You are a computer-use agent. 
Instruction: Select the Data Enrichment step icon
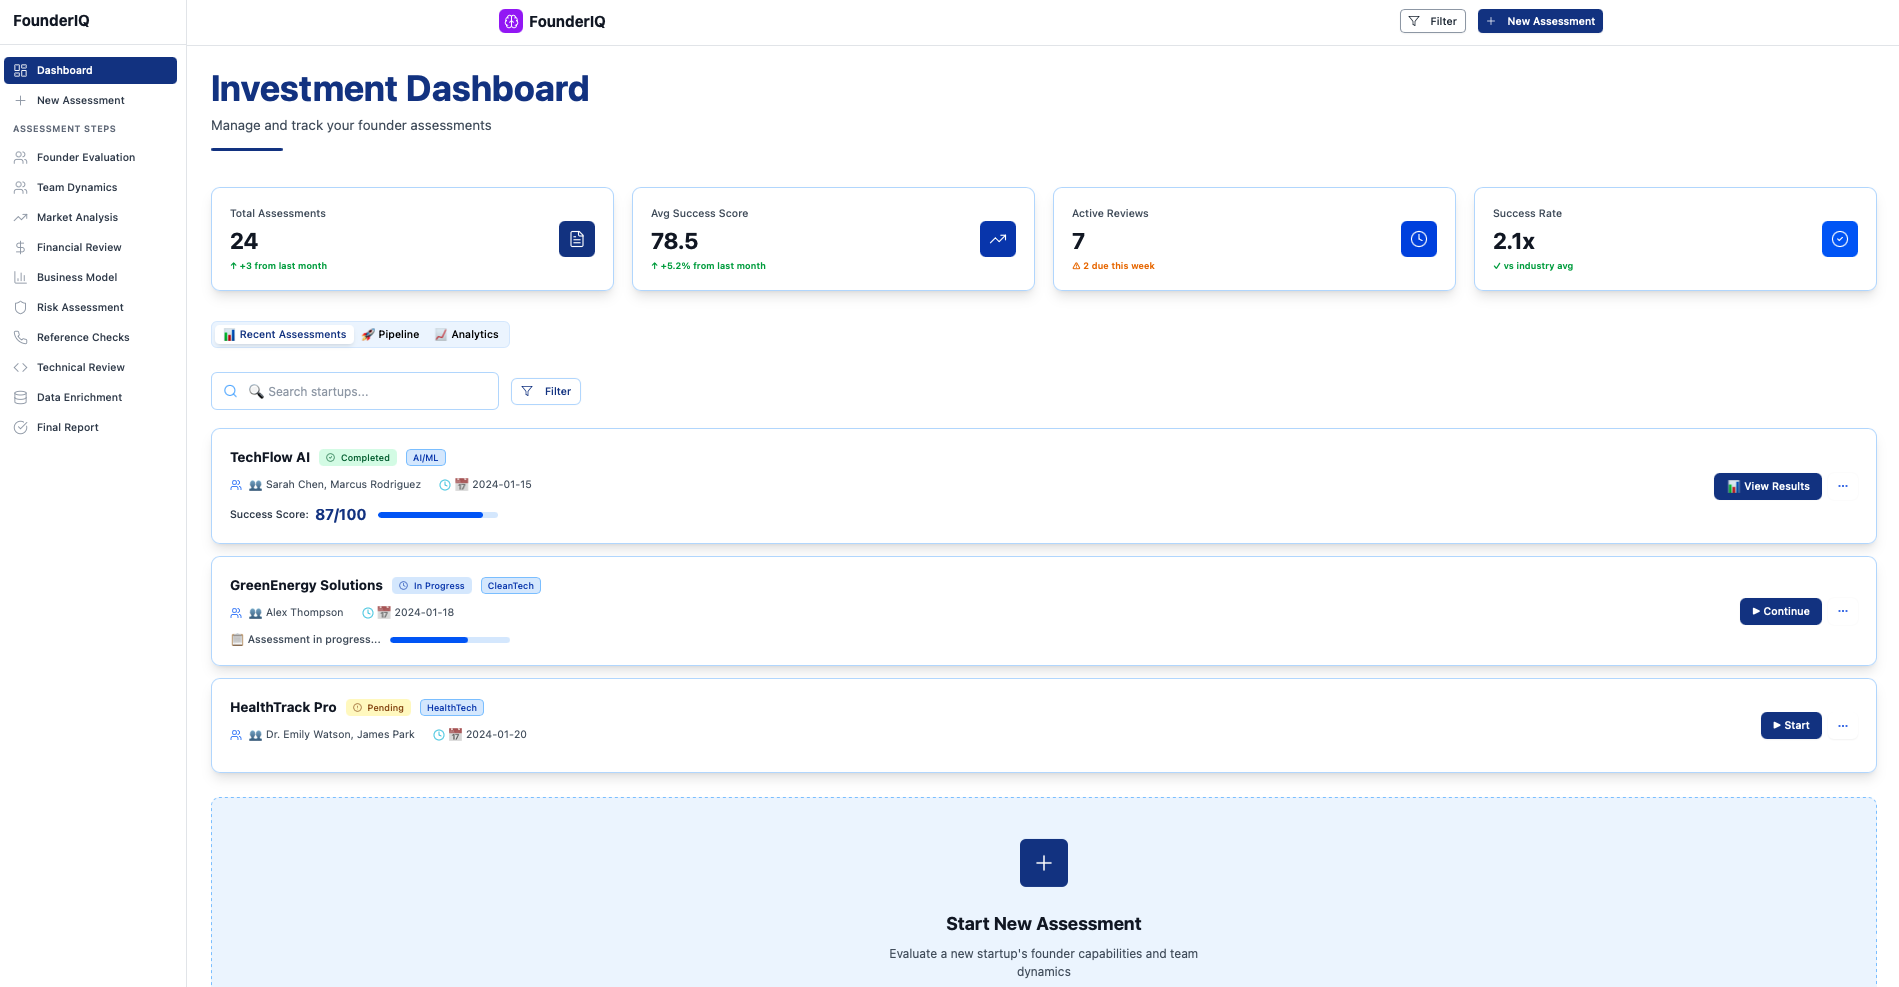[x=21, y=397]
